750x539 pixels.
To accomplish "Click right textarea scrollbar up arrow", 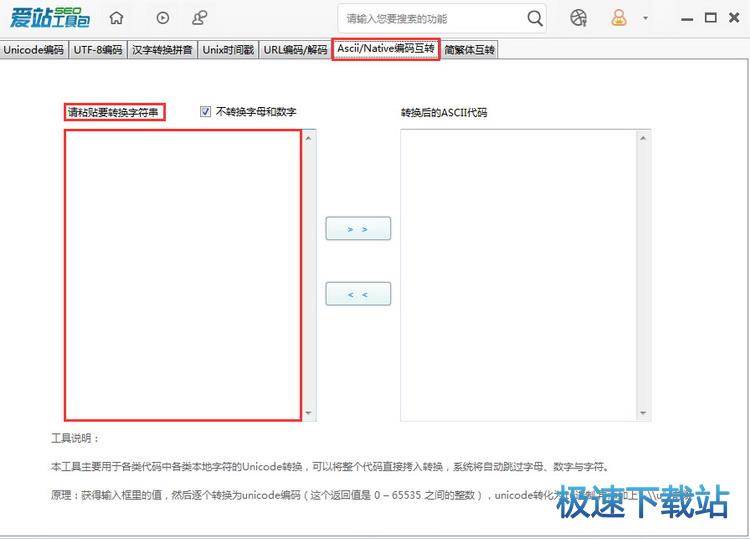I will click(643, 138).
